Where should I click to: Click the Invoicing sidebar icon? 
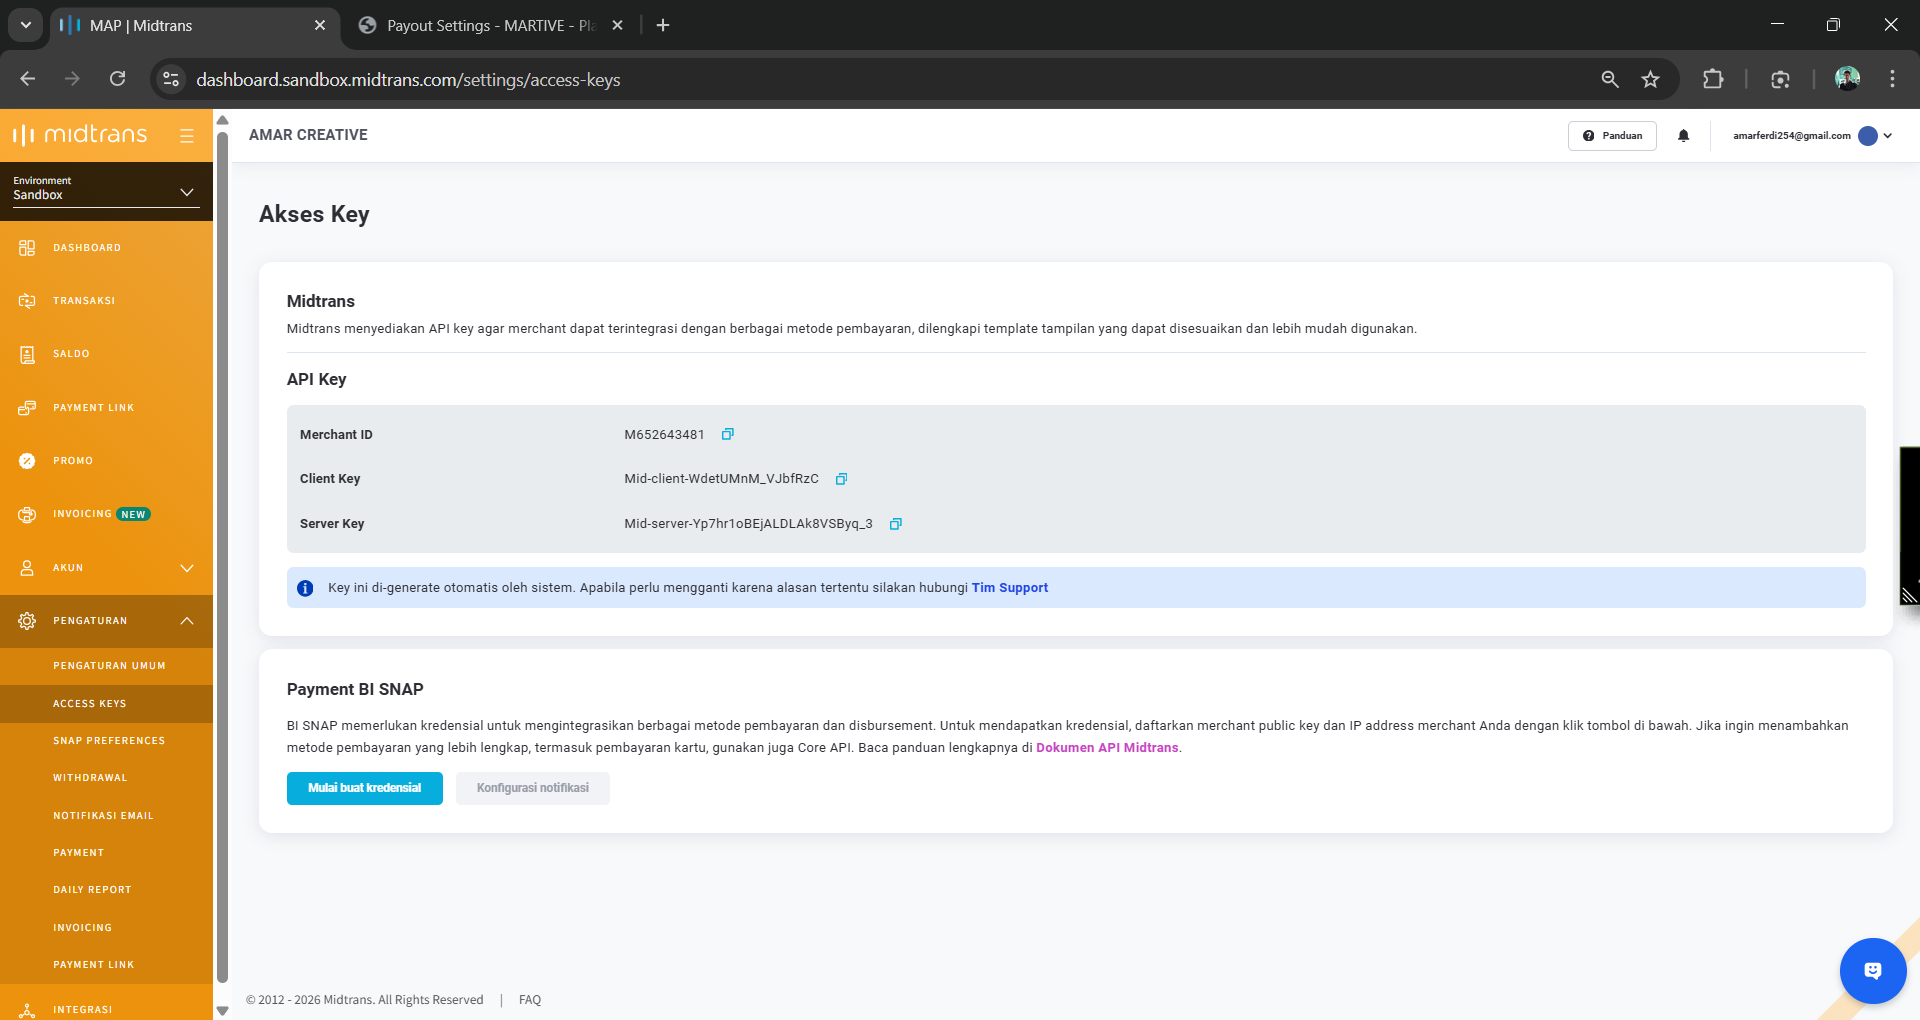click(x=27, y=514)
